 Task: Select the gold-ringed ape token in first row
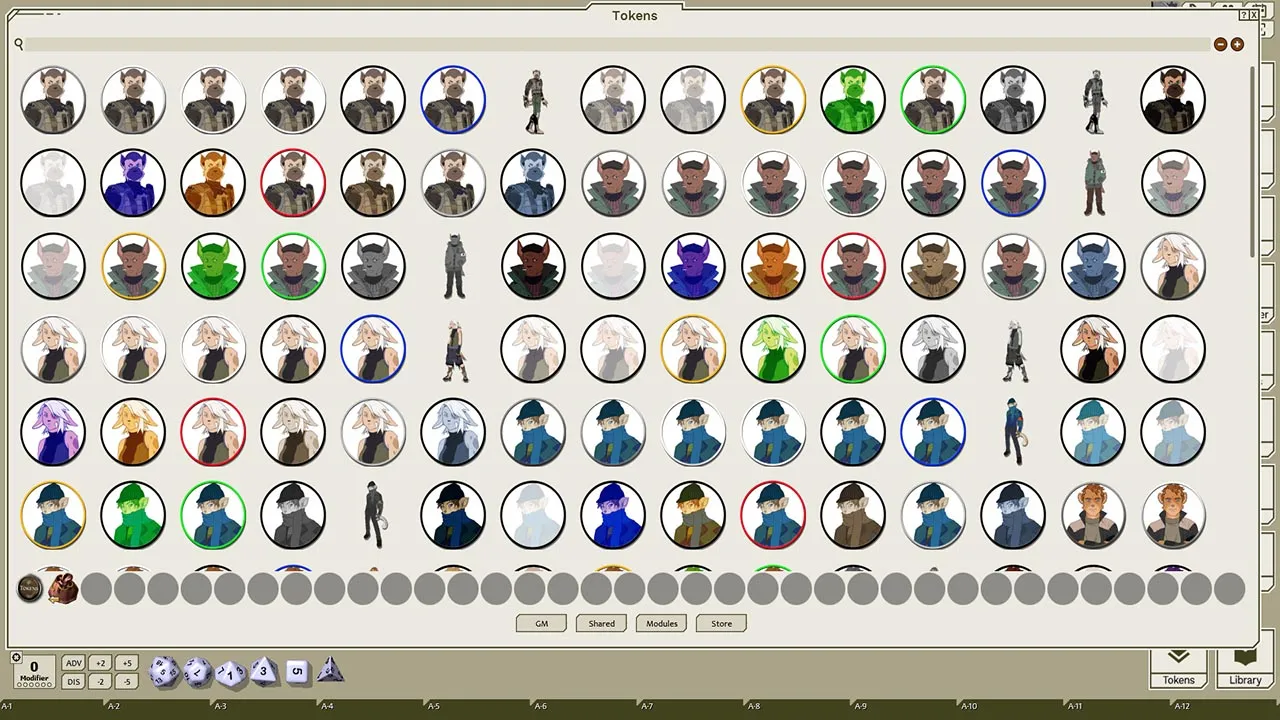(773, 100)
